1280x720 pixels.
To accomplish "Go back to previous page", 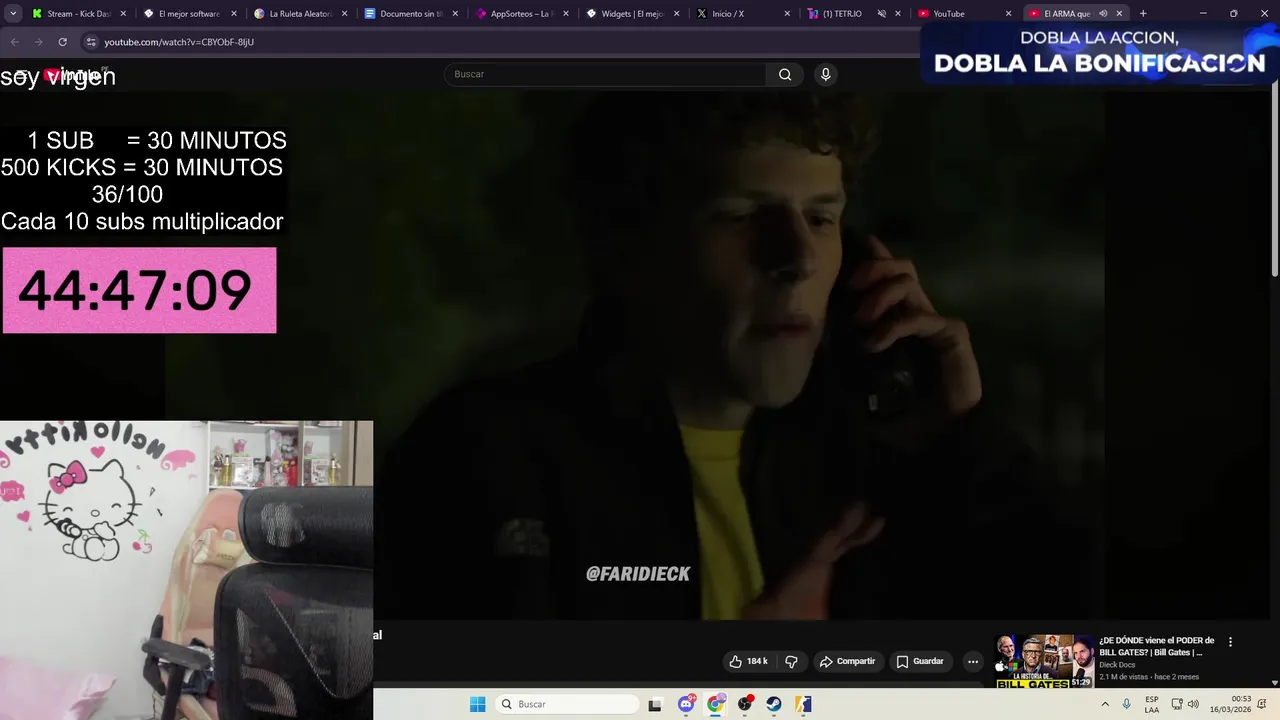I will (14, 42).
